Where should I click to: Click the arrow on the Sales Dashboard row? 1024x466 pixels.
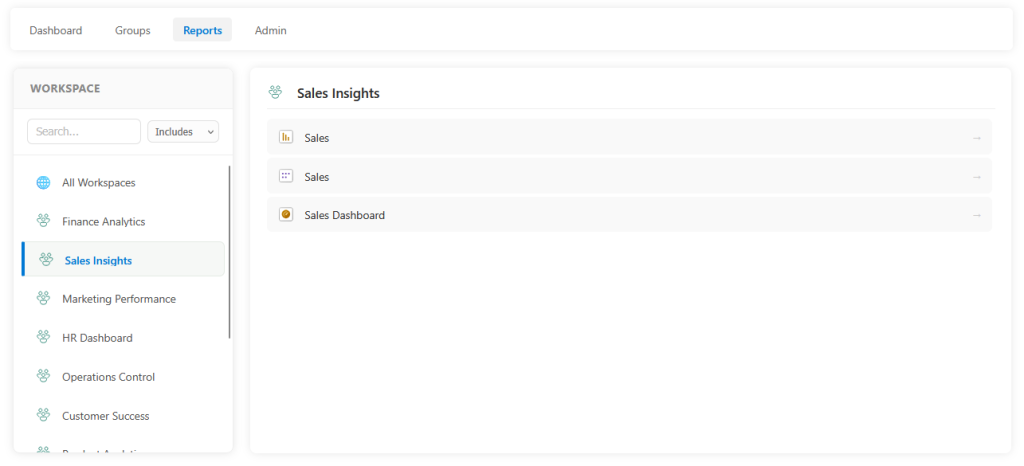976,215
